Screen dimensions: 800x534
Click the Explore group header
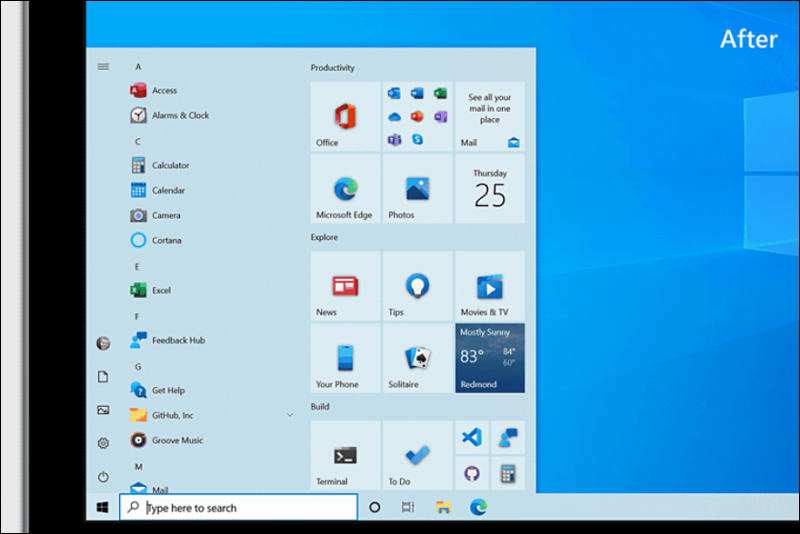point(324,237)
